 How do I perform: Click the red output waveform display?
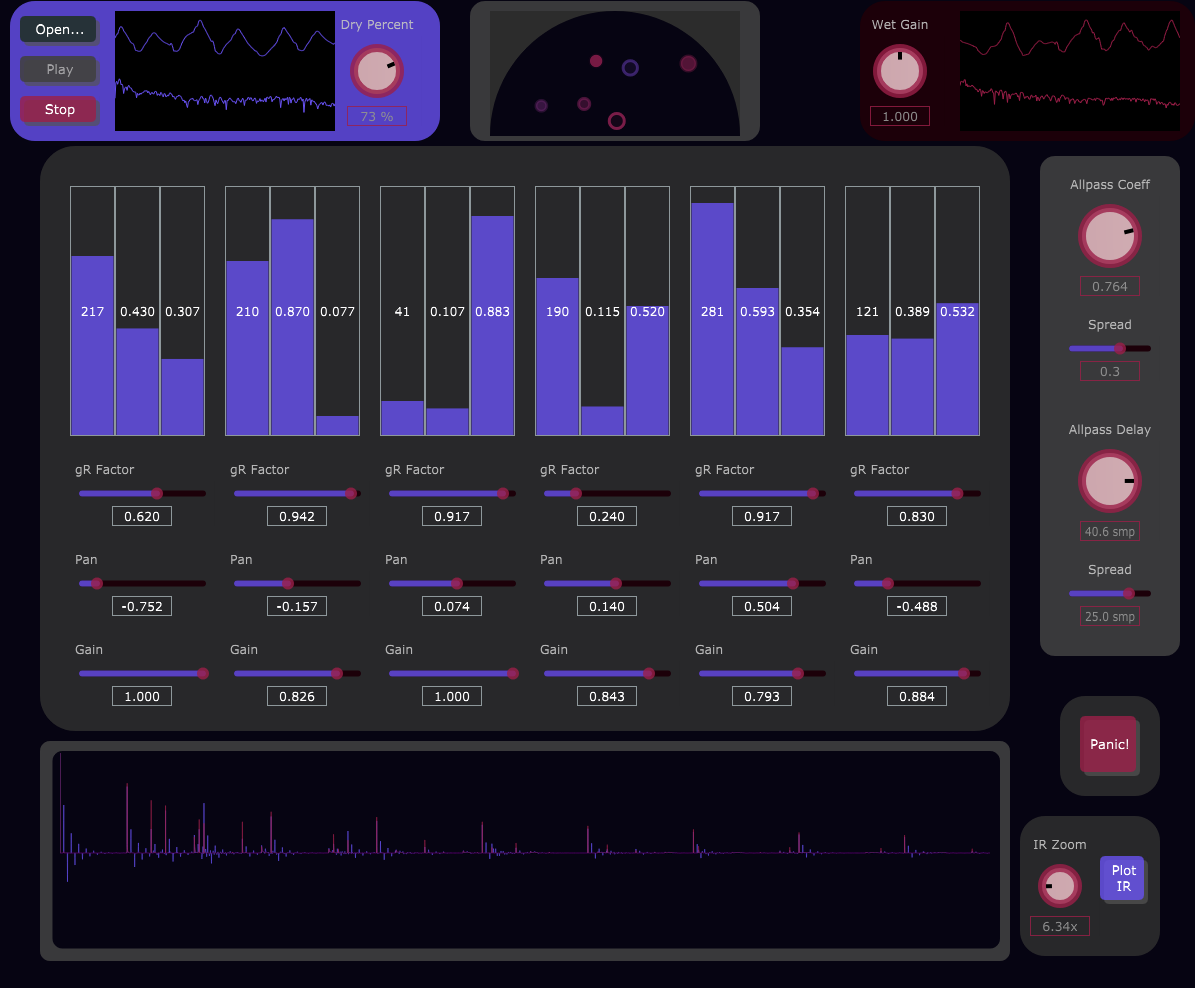(x=1070, y=70)
